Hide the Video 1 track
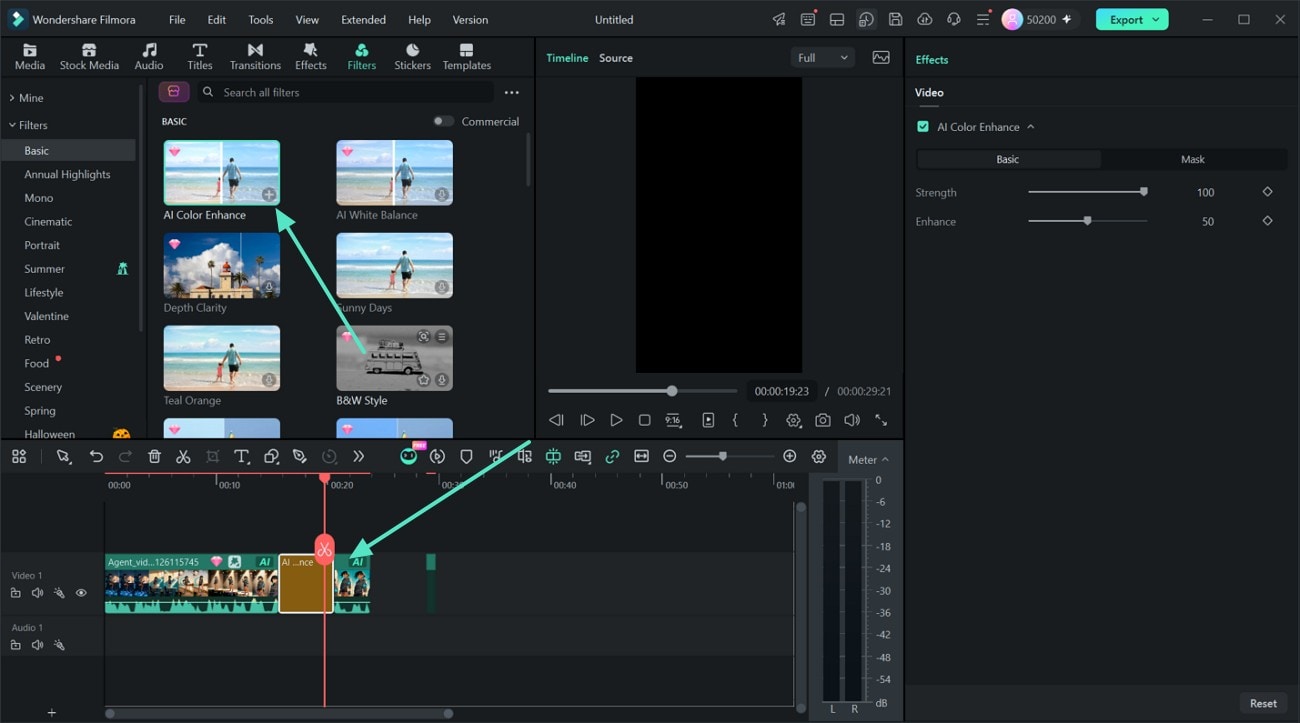 coord(81,593)
